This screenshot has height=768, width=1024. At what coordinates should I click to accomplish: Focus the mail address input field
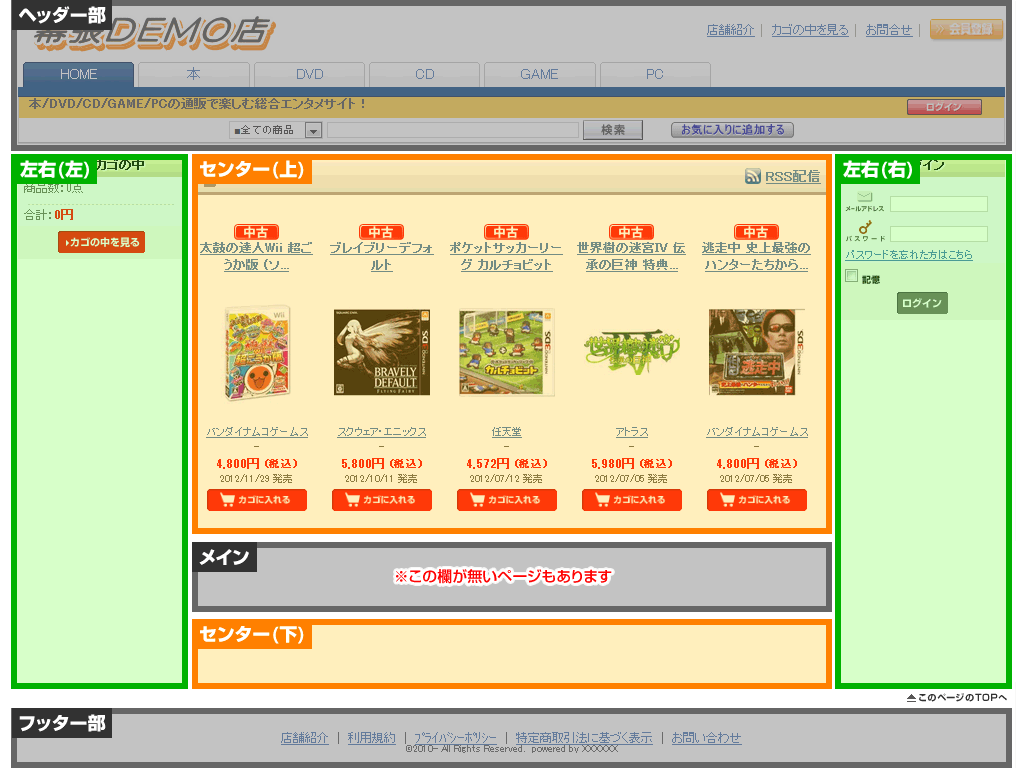click(x=938, y=204)
